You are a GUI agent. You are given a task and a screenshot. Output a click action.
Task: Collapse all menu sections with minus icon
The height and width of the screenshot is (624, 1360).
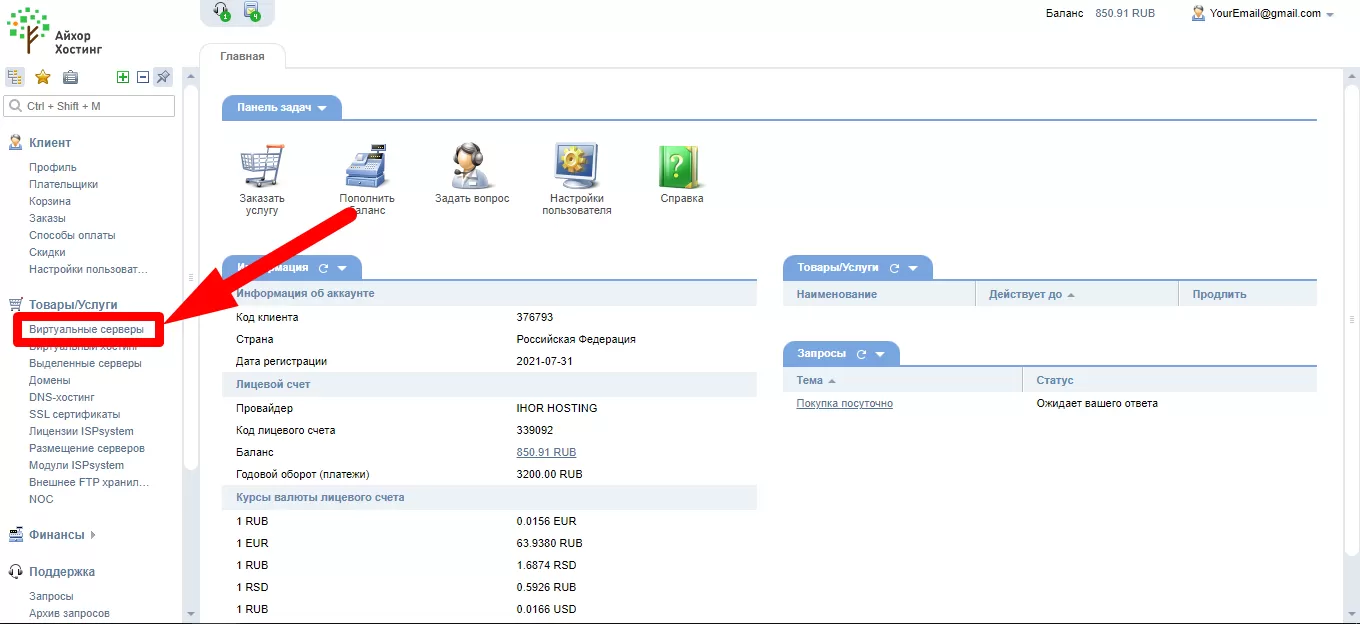point(143,77)
